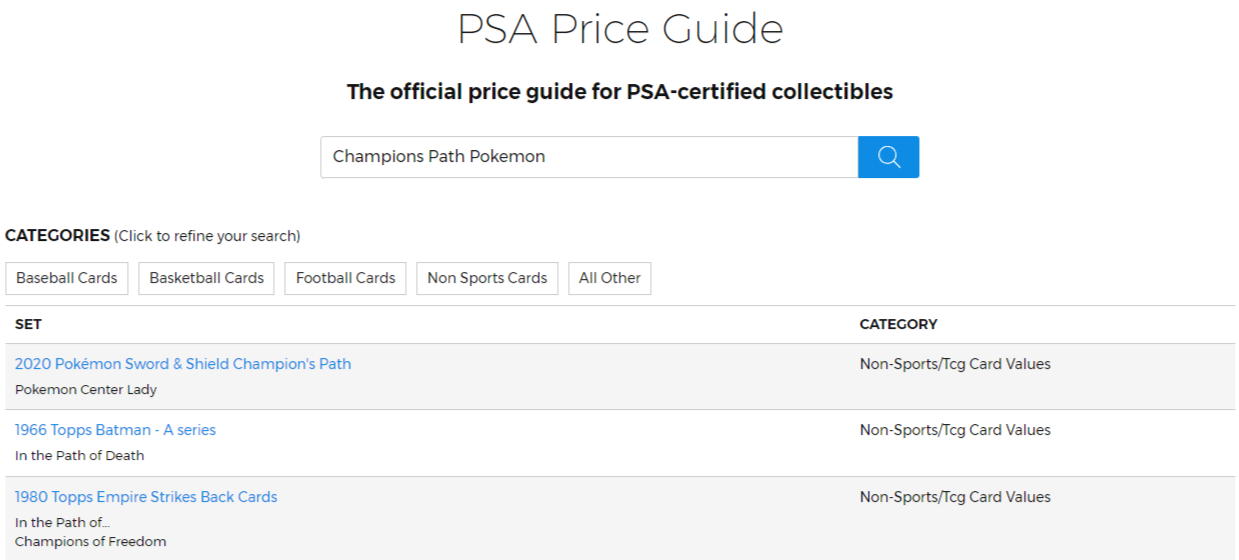Pick the All Other category filter
This screenshot has width=1239, height=560.
click(x=610, y=278)
